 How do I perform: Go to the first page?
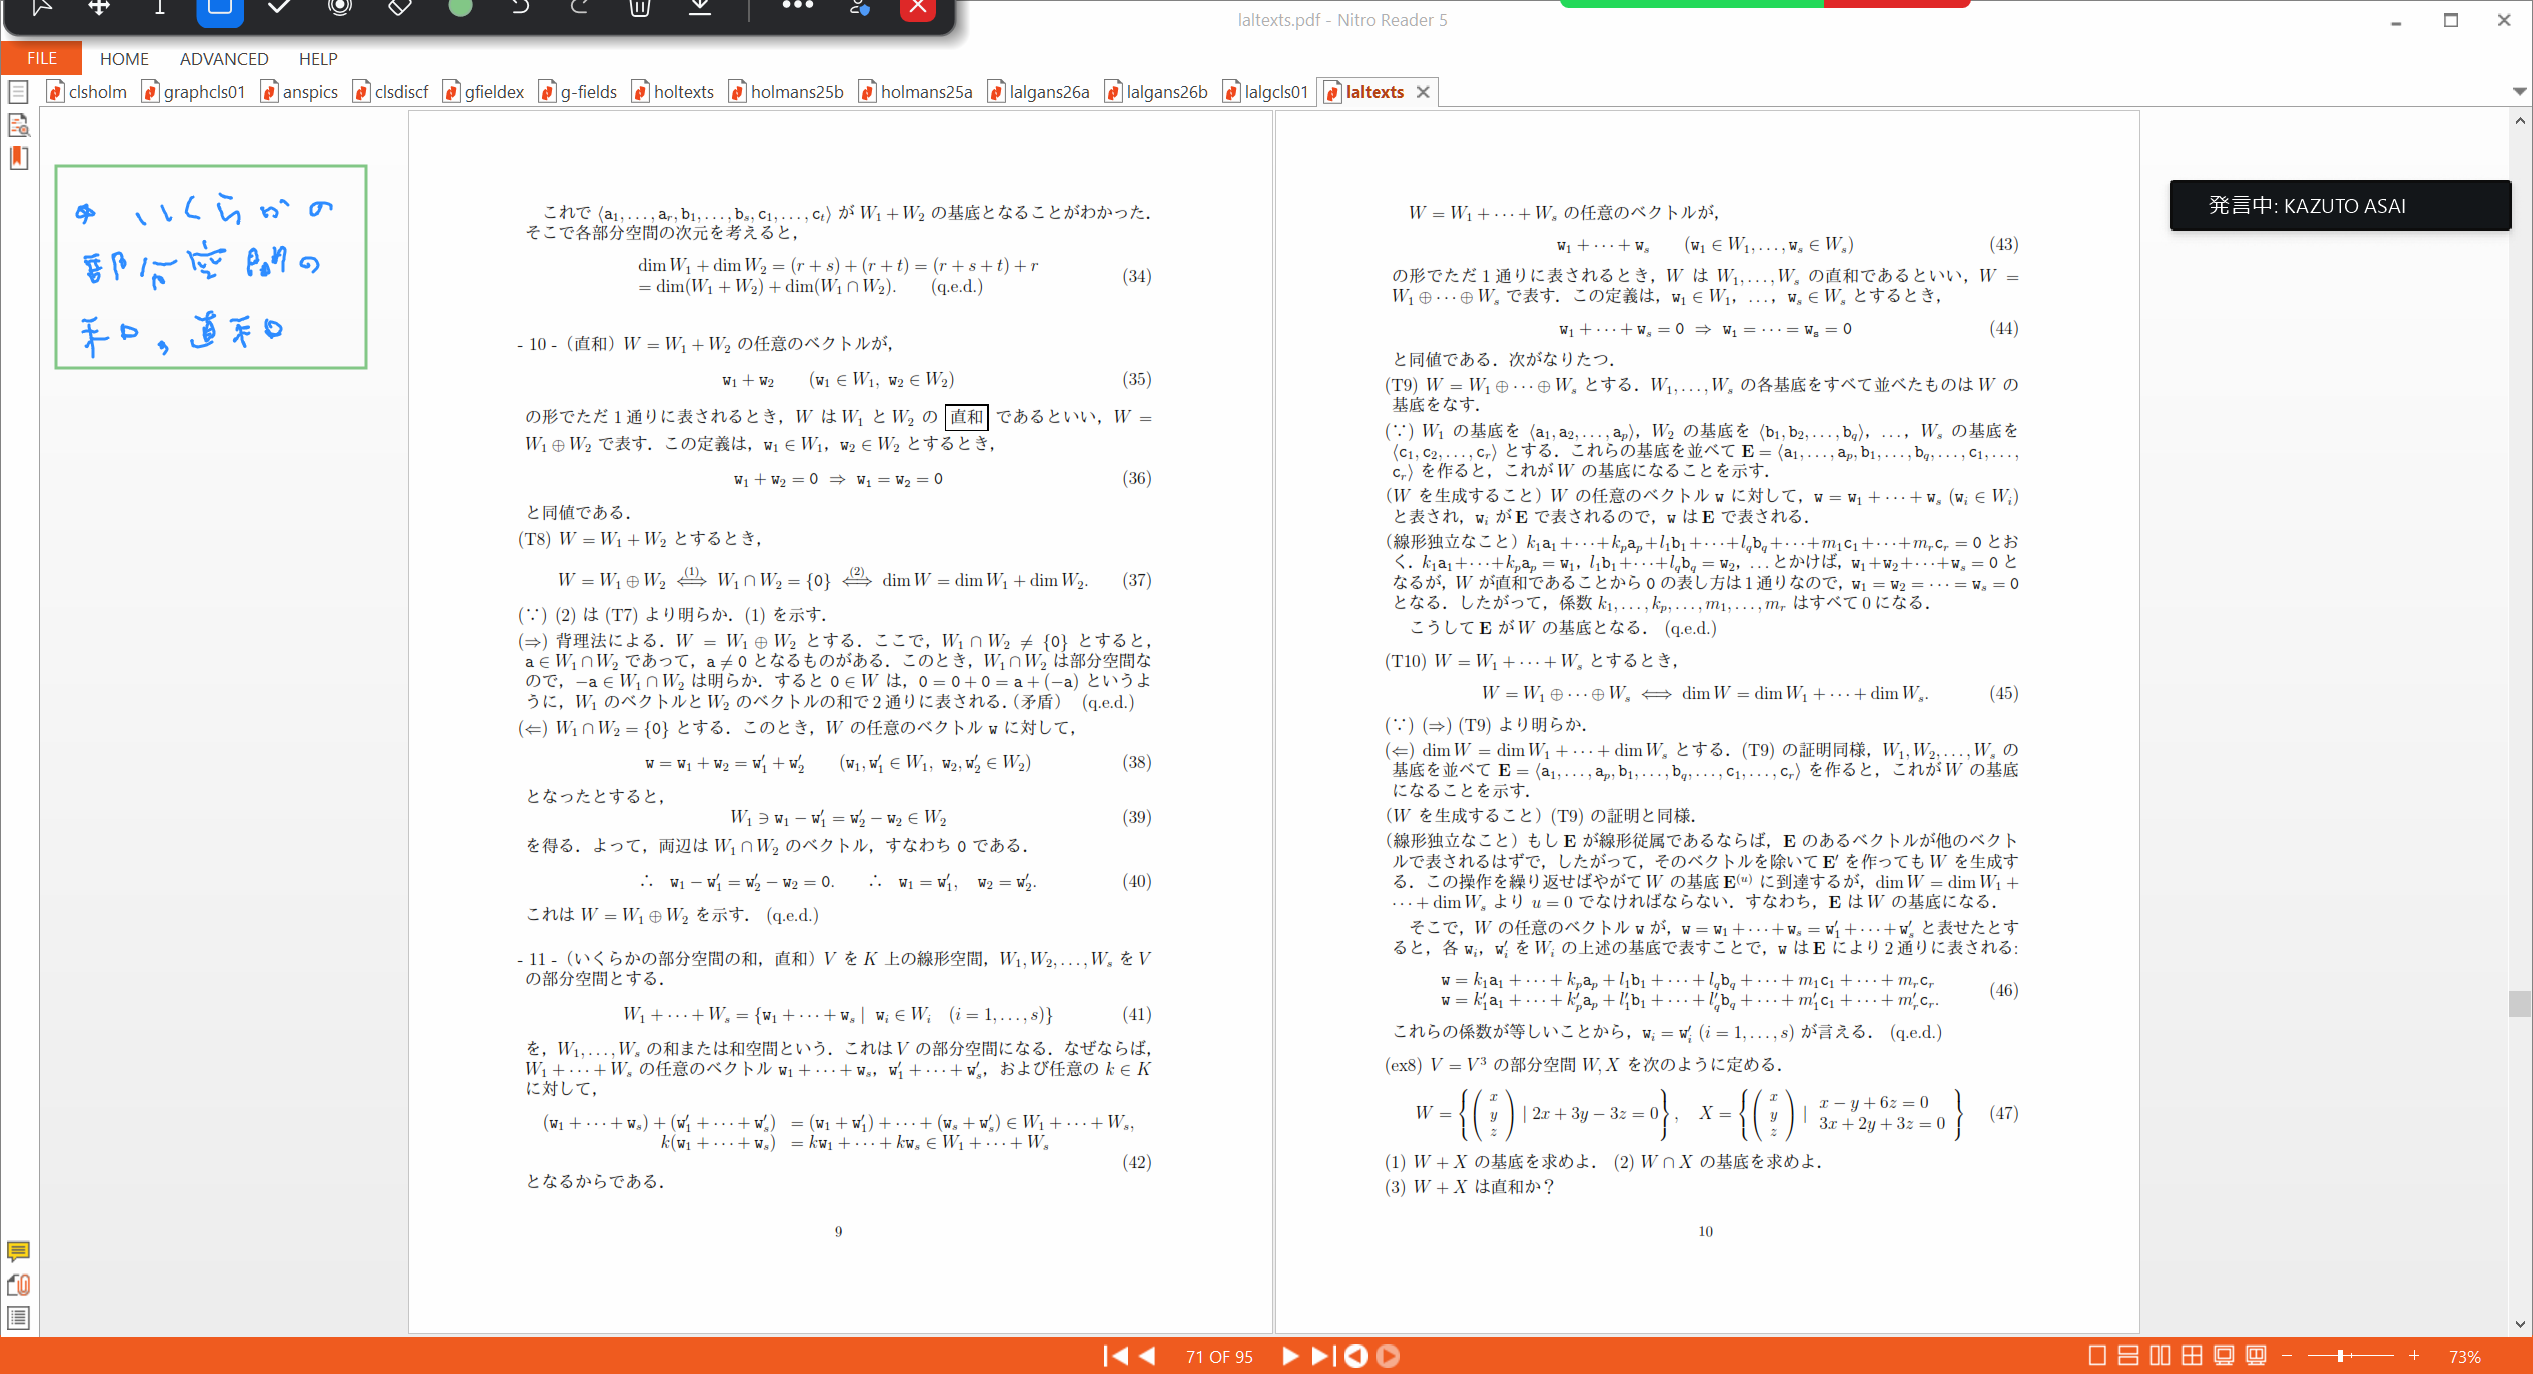[x=1115, y=1356]
